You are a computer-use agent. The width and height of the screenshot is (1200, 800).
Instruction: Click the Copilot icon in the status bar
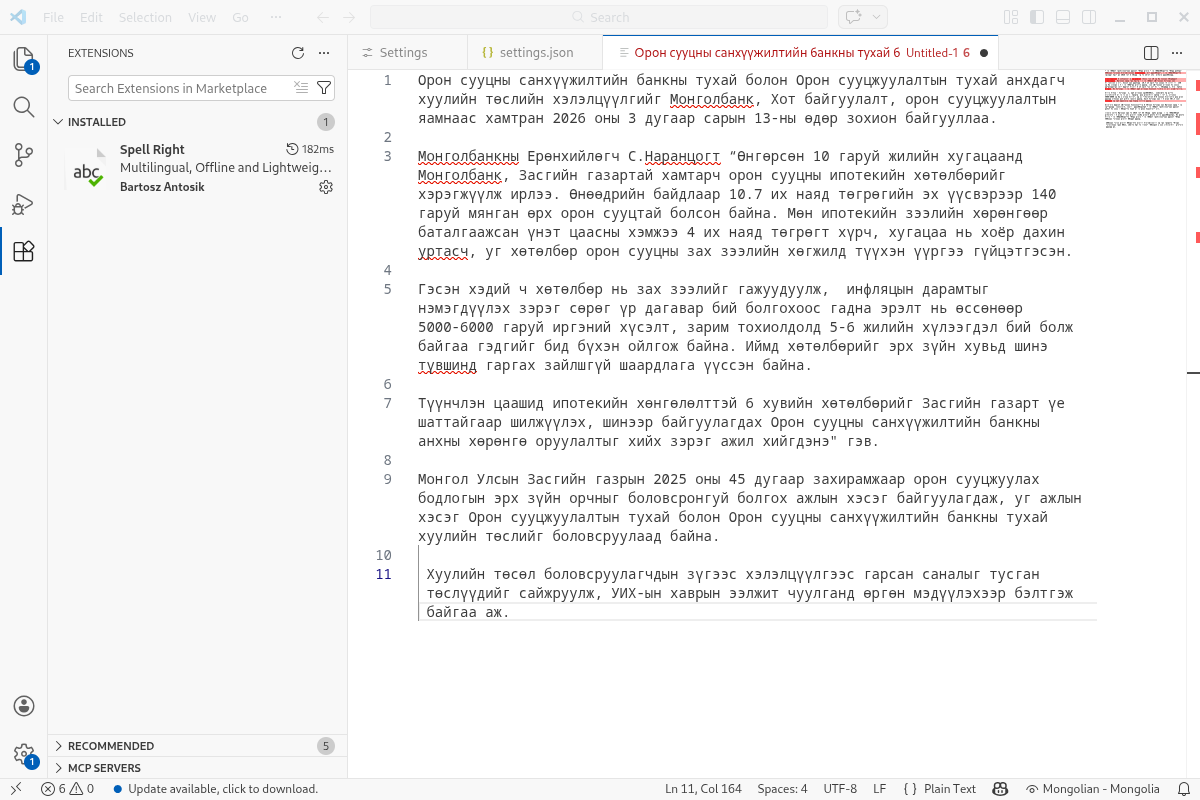(1000, 789)
